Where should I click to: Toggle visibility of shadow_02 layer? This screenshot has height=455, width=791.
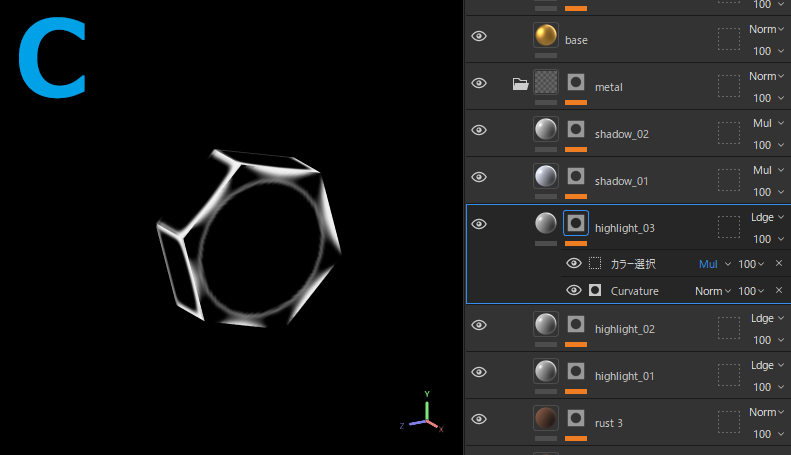479,130
